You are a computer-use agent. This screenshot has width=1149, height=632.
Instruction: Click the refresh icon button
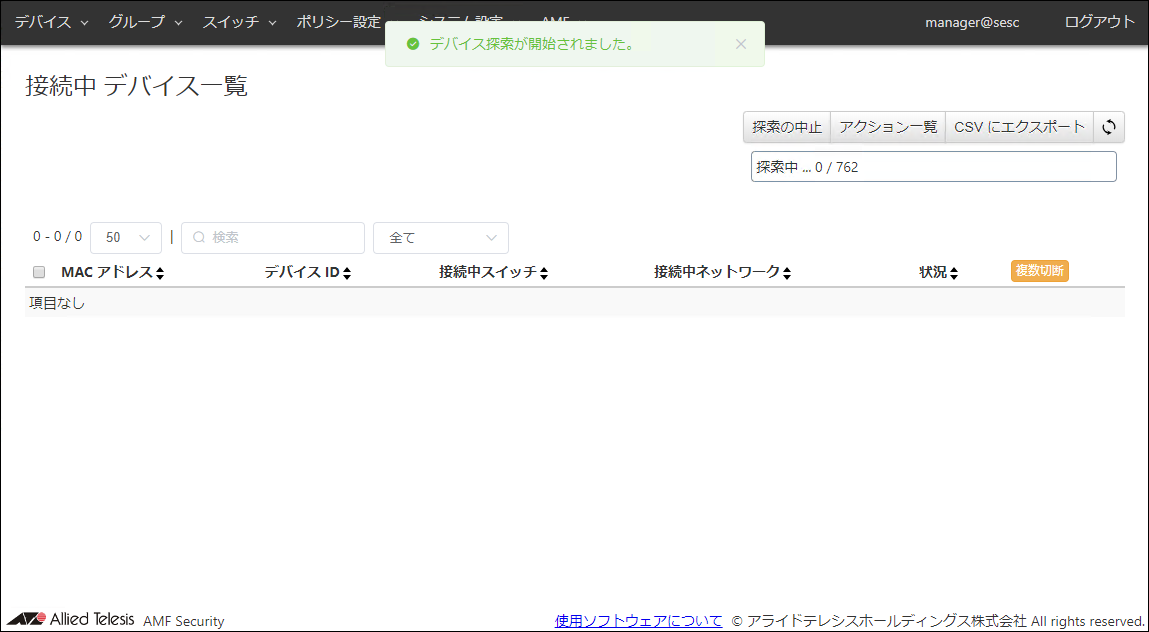click(x=1109, y=127)
